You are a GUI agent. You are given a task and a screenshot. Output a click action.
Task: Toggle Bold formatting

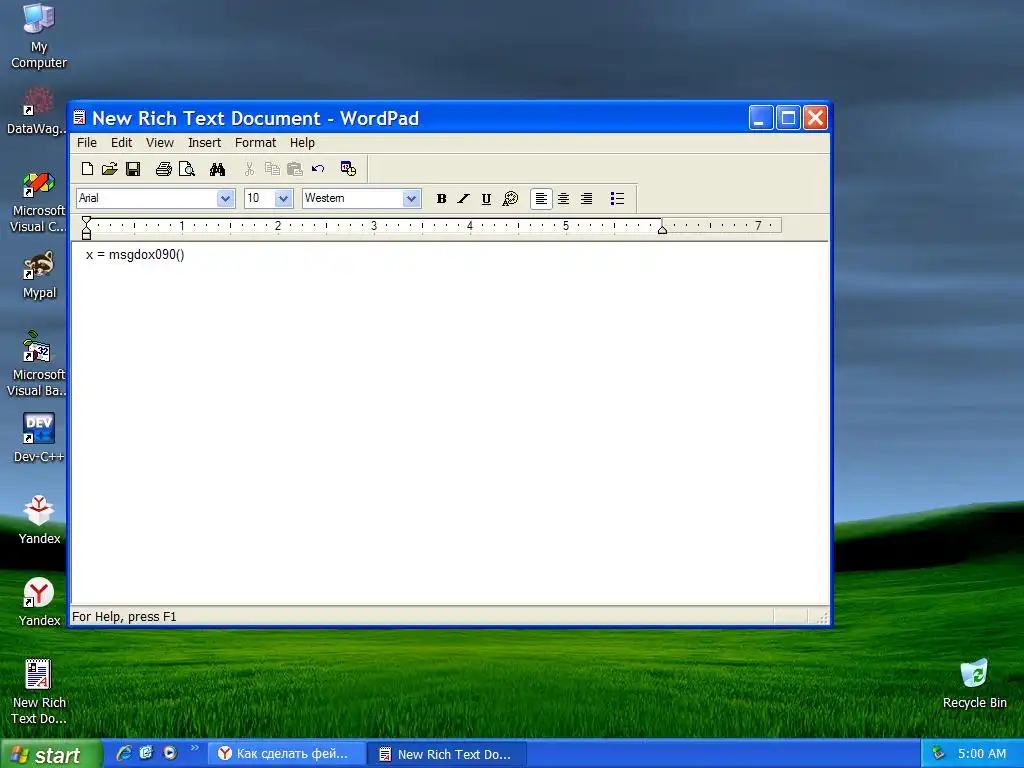pyautogui.click(x=441, y=199)
